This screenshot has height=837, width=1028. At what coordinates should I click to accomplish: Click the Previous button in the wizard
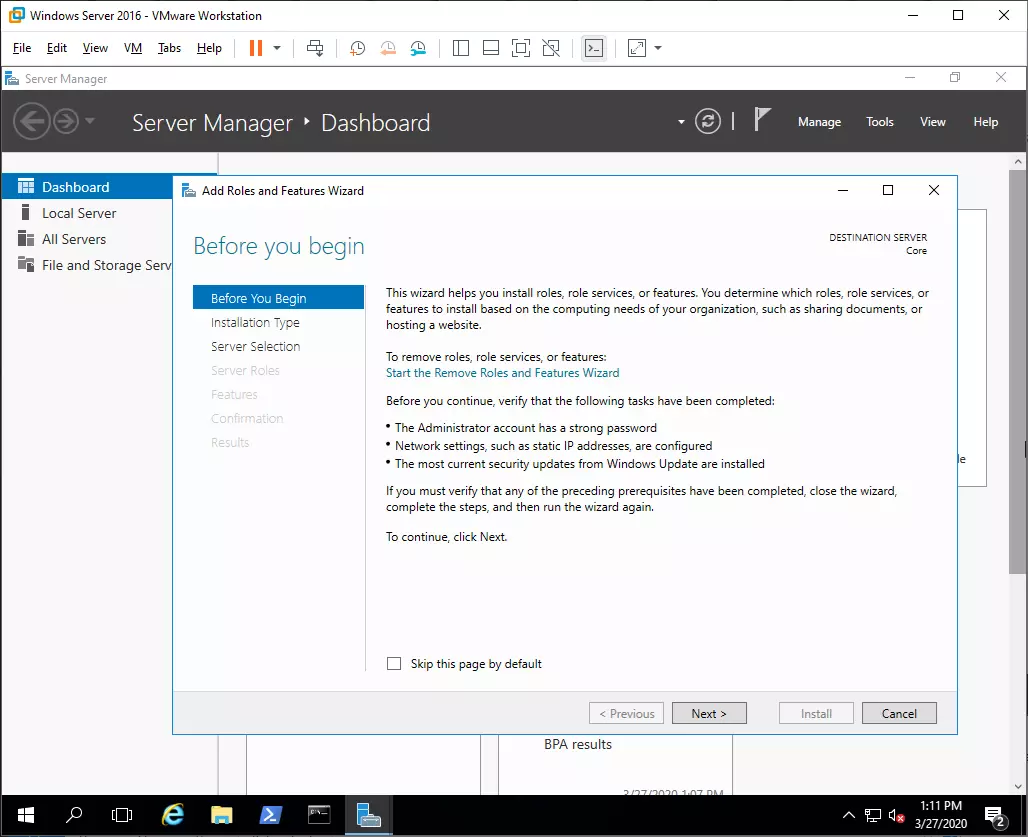click(x=626, y=713)
